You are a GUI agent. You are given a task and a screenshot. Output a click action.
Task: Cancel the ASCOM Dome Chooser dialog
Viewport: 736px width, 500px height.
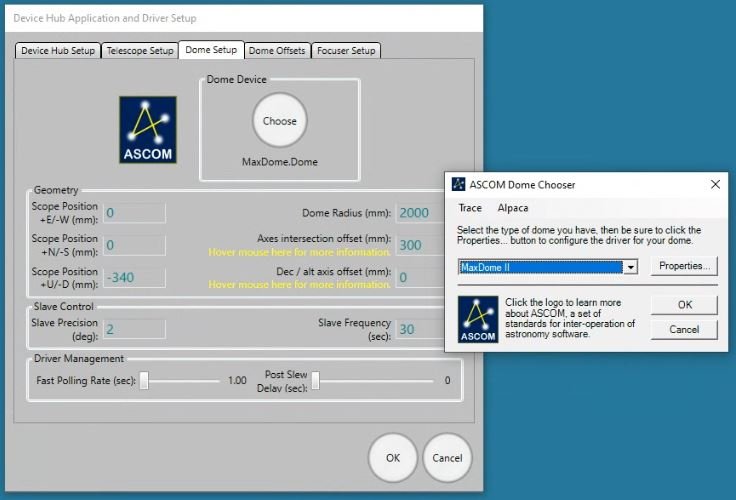[x=684, y=330]
